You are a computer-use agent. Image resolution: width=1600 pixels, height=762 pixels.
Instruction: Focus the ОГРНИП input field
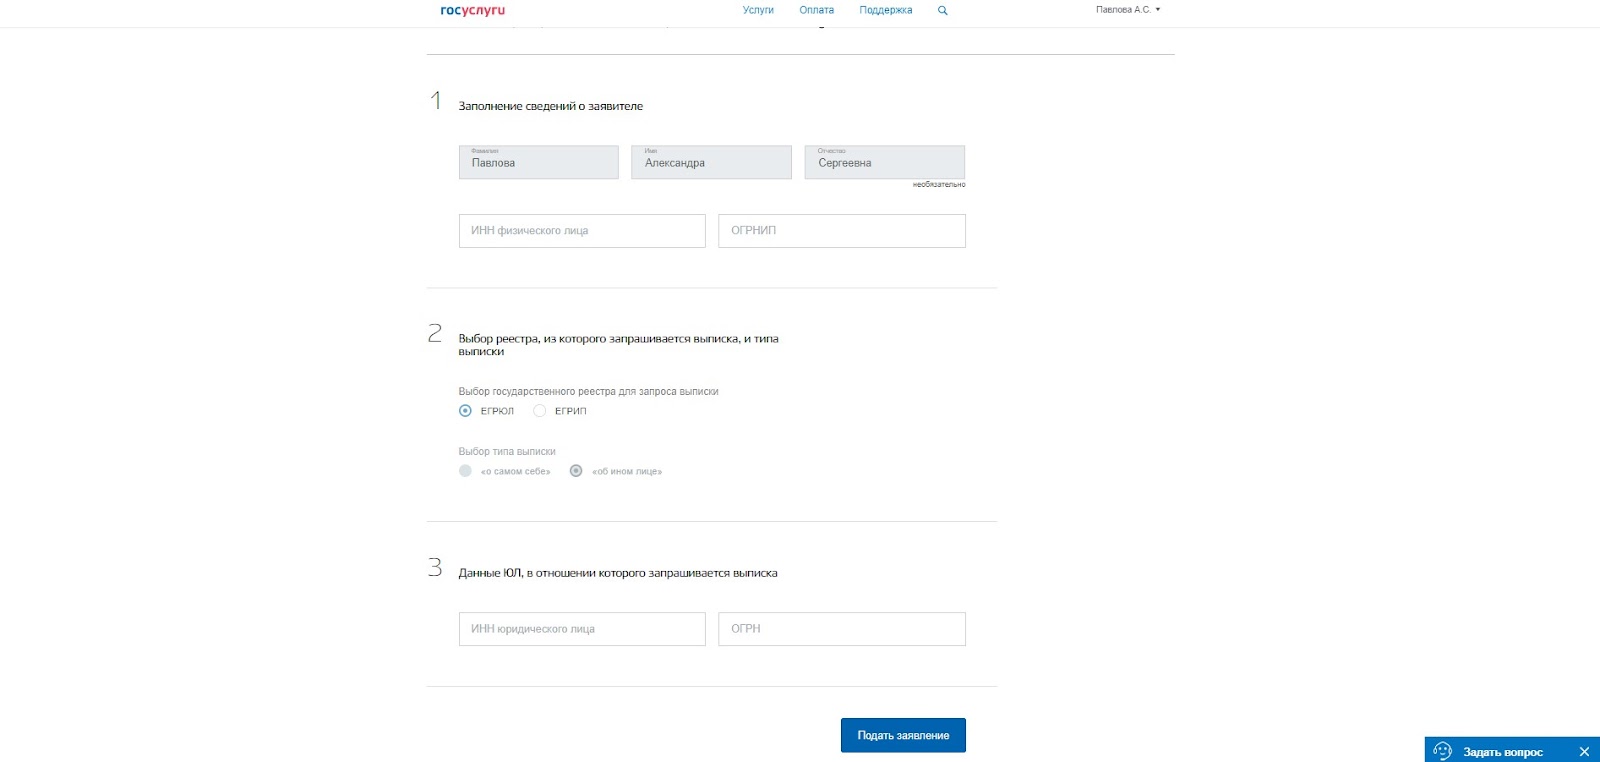coord(842,231)
